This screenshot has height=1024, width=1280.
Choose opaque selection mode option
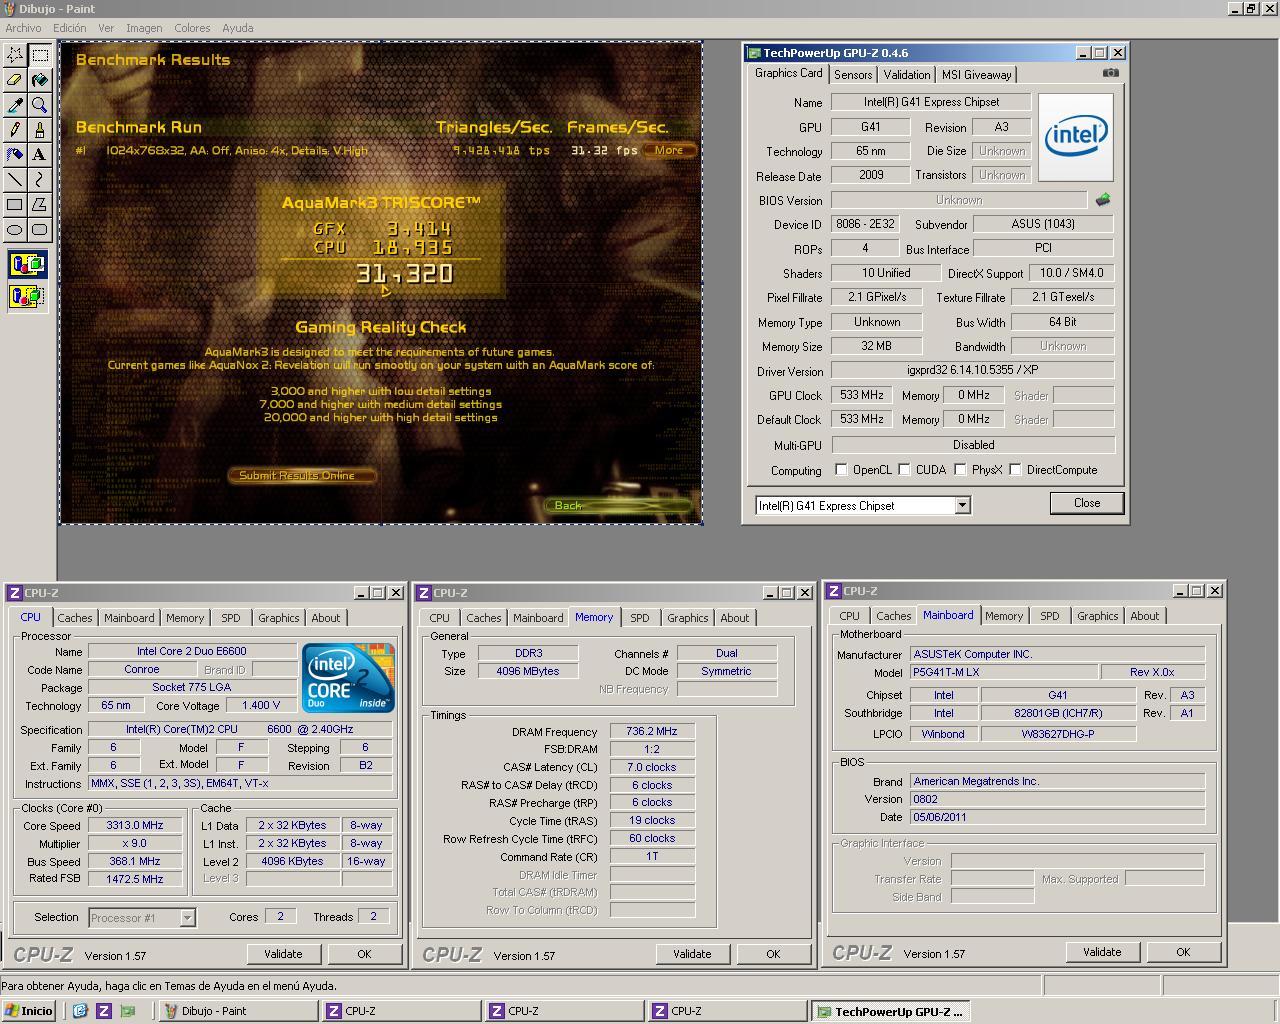point(27,265)
